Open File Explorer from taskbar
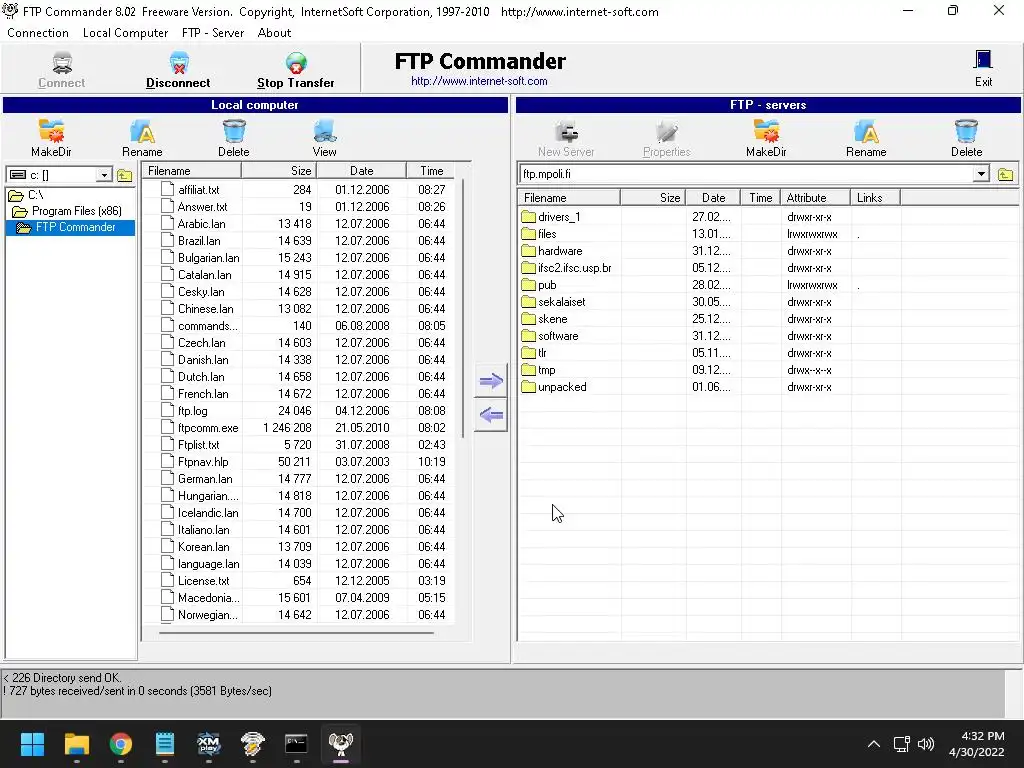Screen dimensions: 1024x768 click(x=76, y=744)
